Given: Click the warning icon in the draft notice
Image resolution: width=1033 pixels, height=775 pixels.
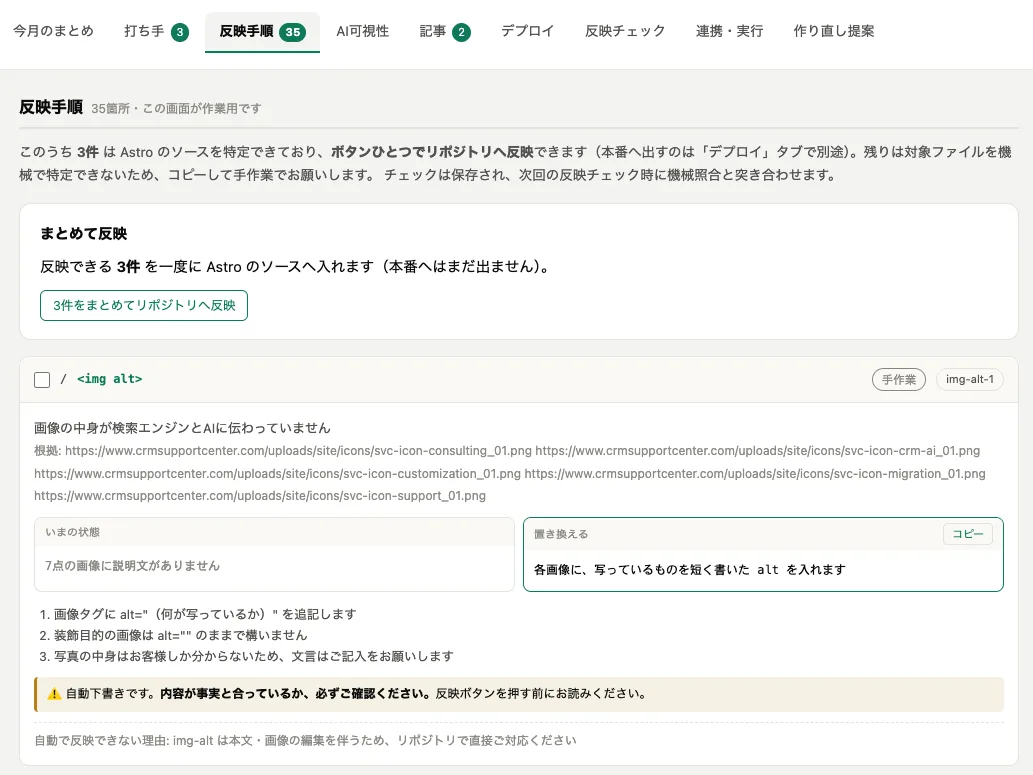Looking at the screenshot, I should coord(54,694).
